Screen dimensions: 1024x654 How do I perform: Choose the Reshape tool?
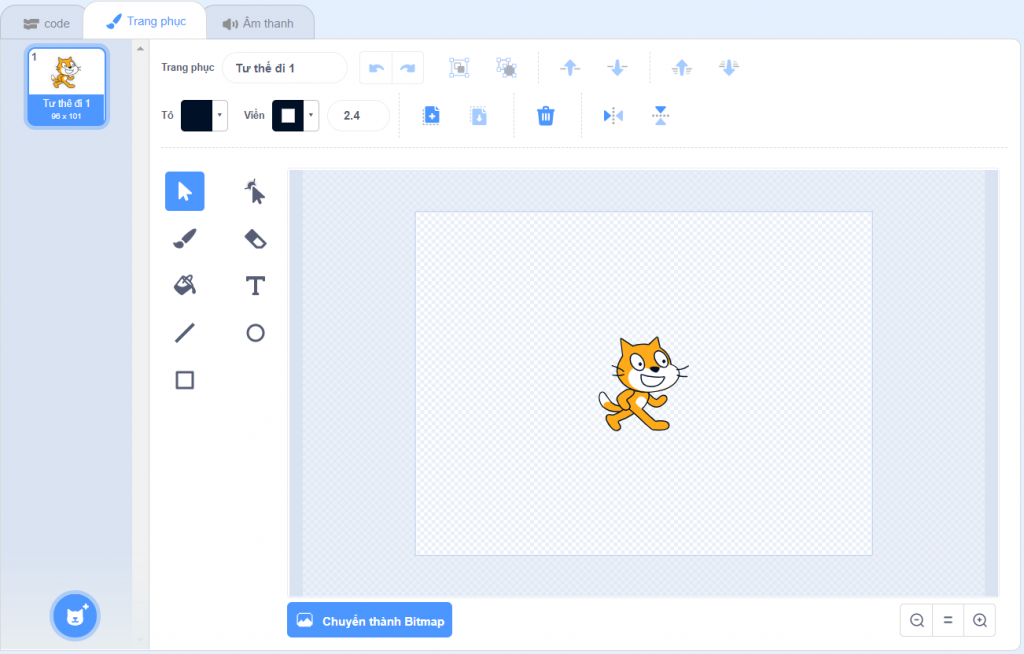coord(255,191)
